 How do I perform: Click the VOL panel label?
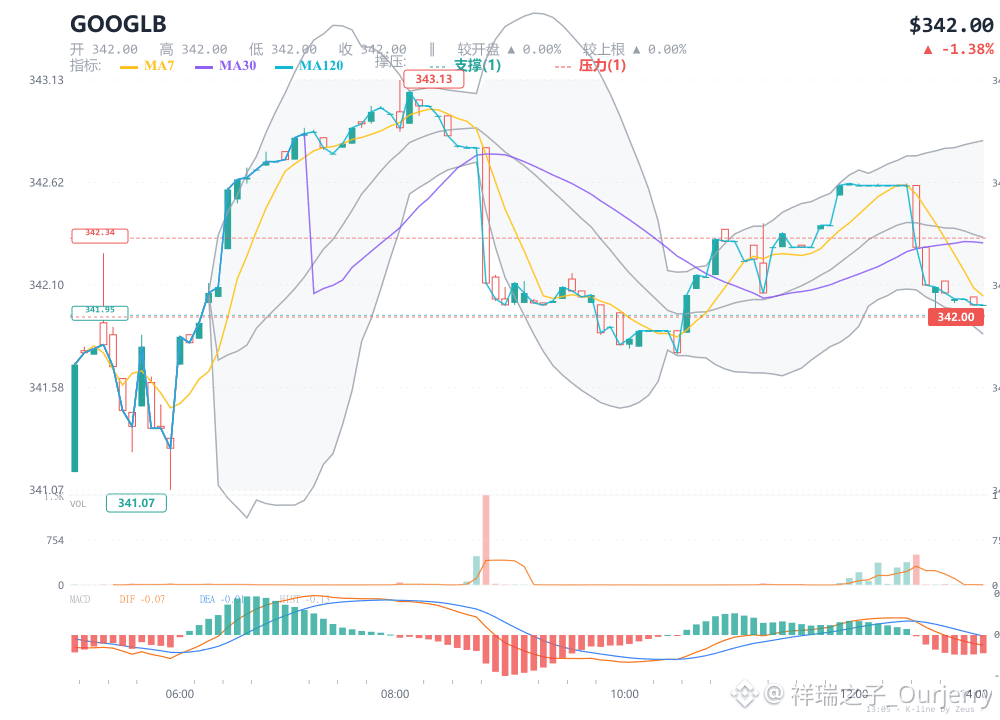[77, 504]
